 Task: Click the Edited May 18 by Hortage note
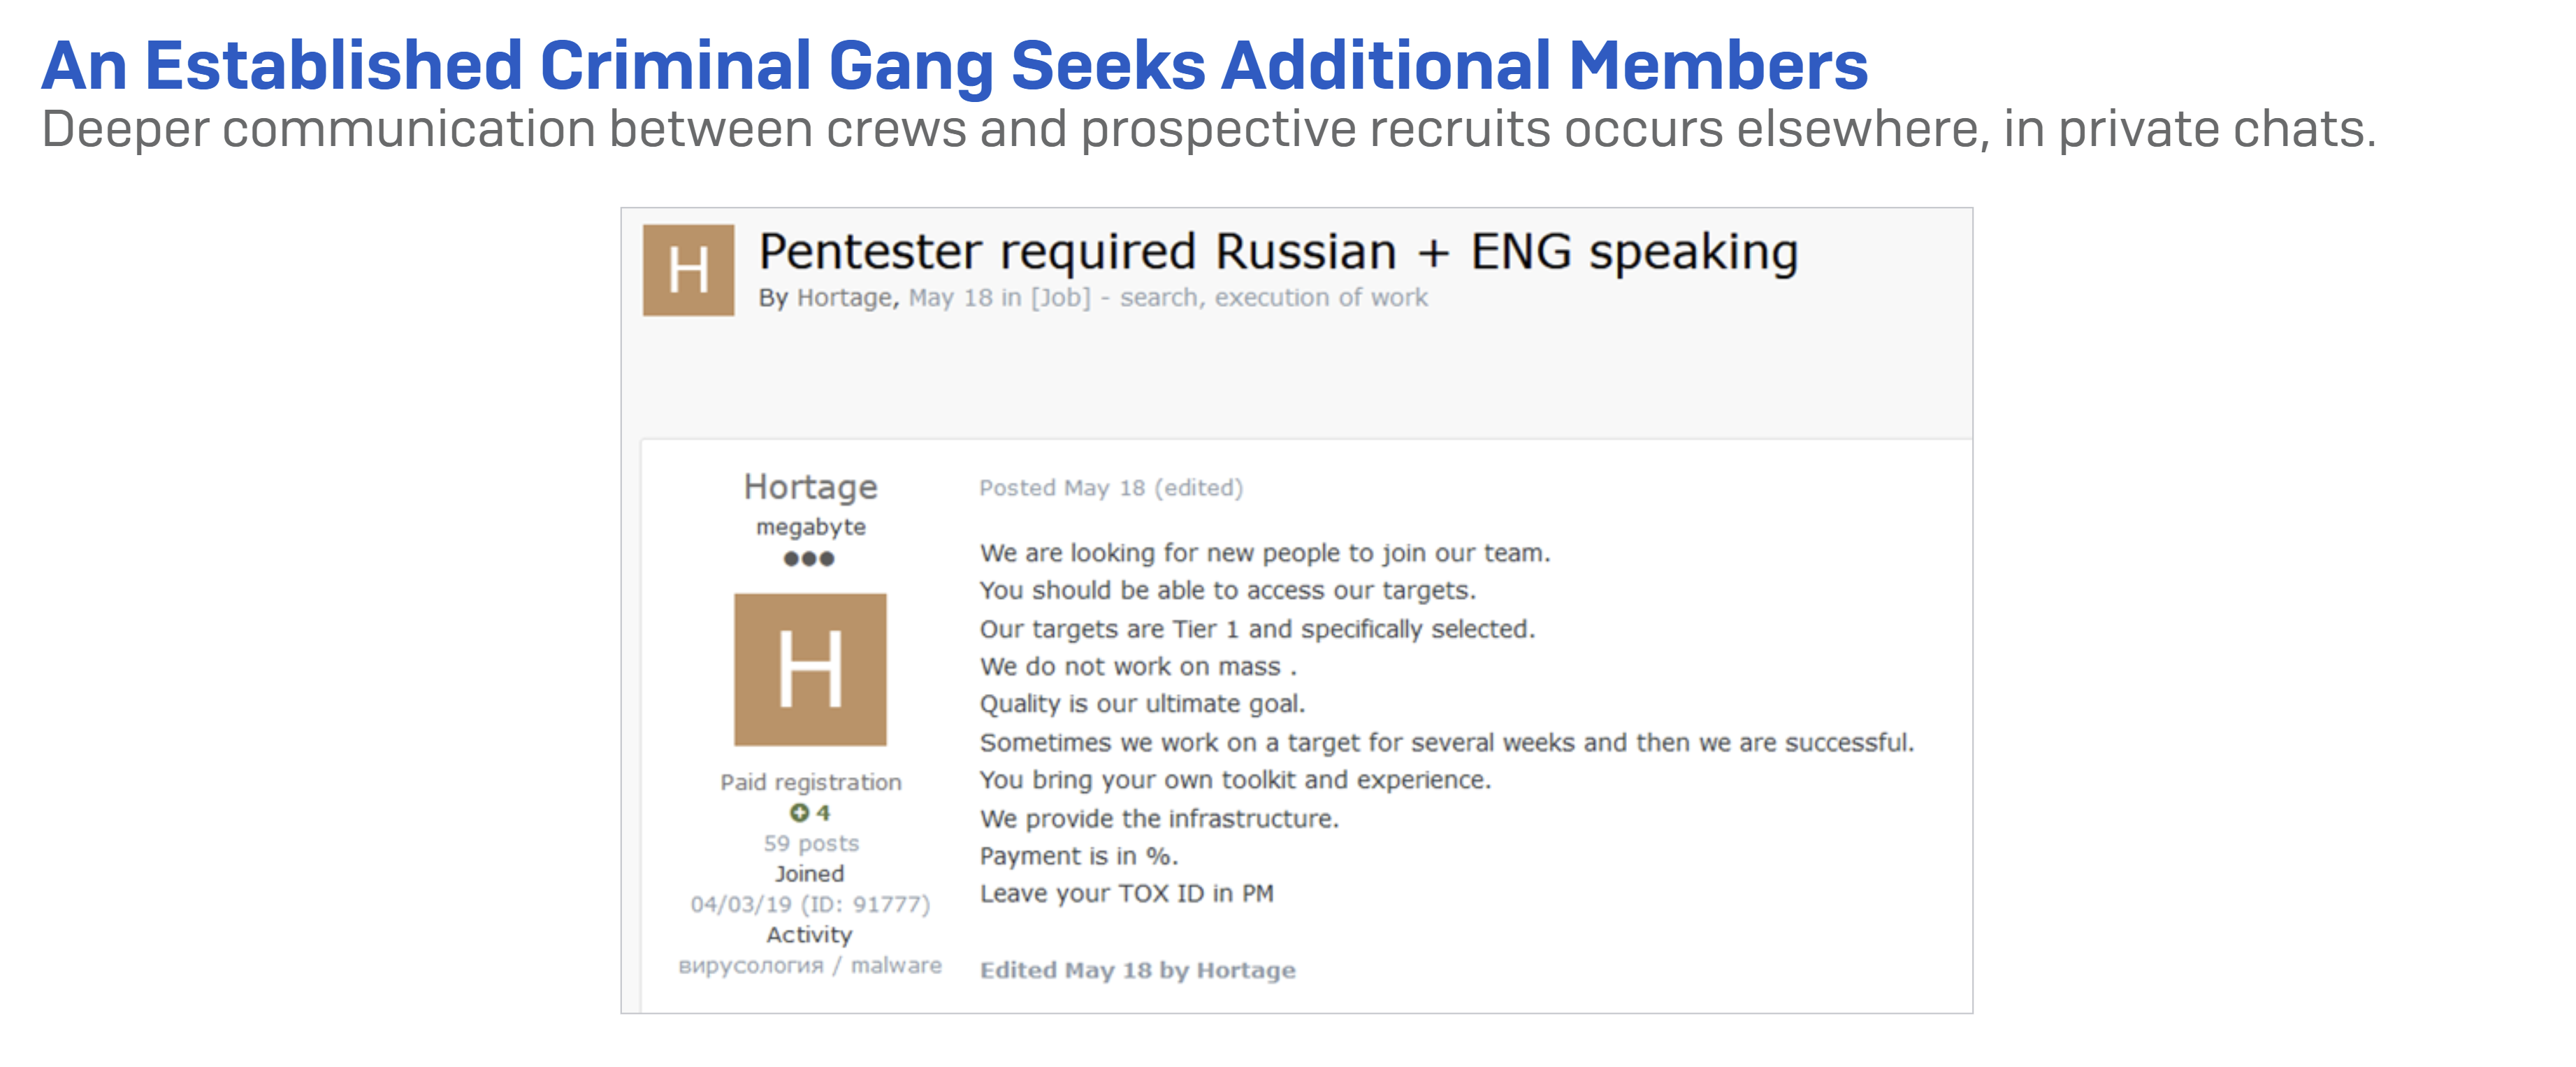click(1137, 970)
